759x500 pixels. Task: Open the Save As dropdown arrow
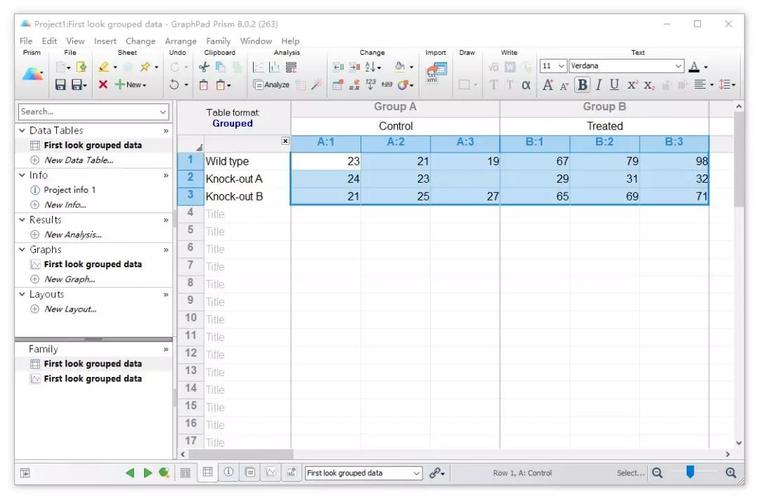click(x=85, y=85)
